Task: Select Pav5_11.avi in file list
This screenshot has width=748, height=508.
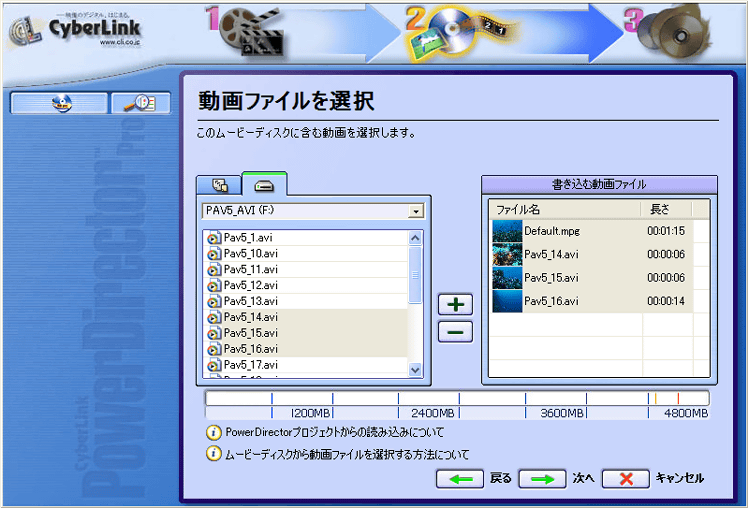Action: tap(305, 270)
